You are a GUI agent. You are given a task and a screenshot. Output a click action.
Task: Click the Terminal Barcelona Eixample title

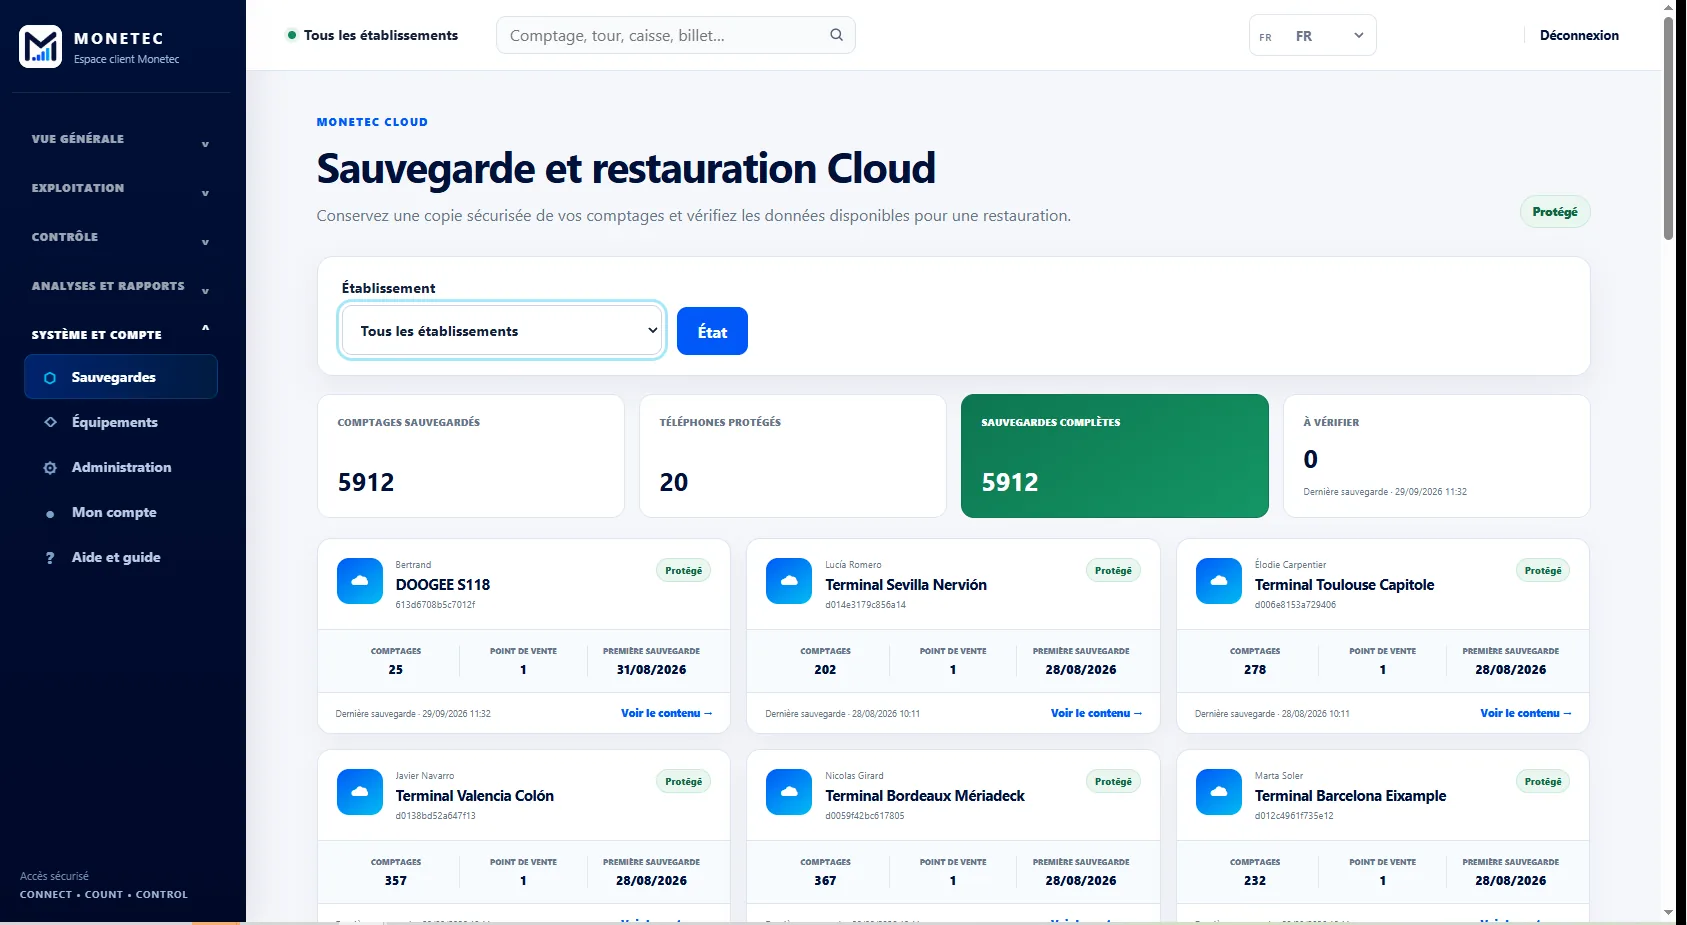click(1351, 796)
